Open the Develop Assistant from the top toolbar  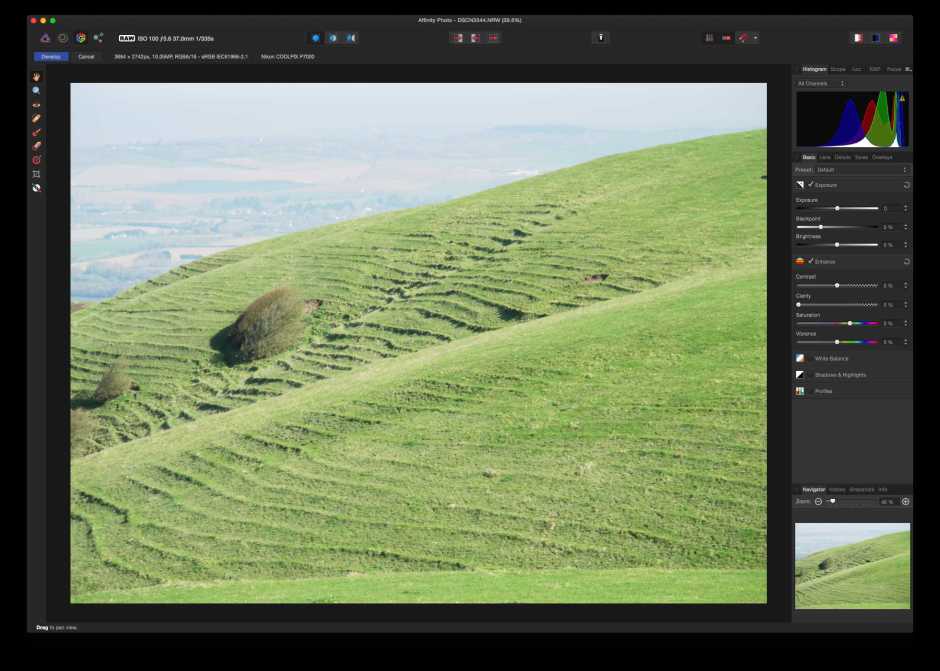600,37
